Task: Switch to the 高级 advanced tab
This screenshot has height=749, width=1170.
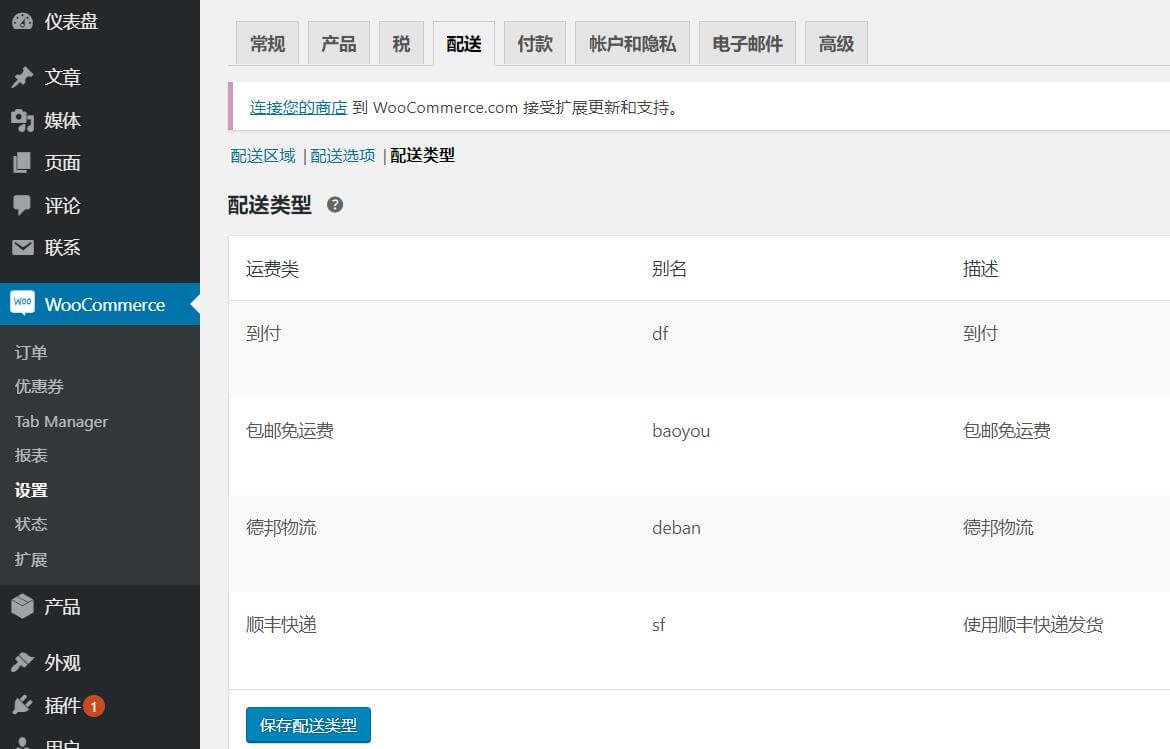Action: tap(836, 42)
